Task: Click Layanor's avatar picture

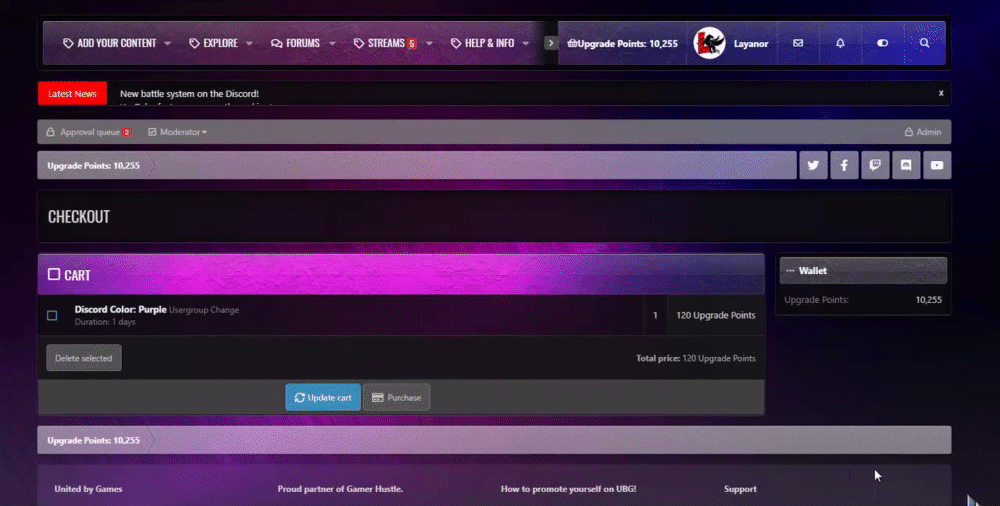Action: 709,43
